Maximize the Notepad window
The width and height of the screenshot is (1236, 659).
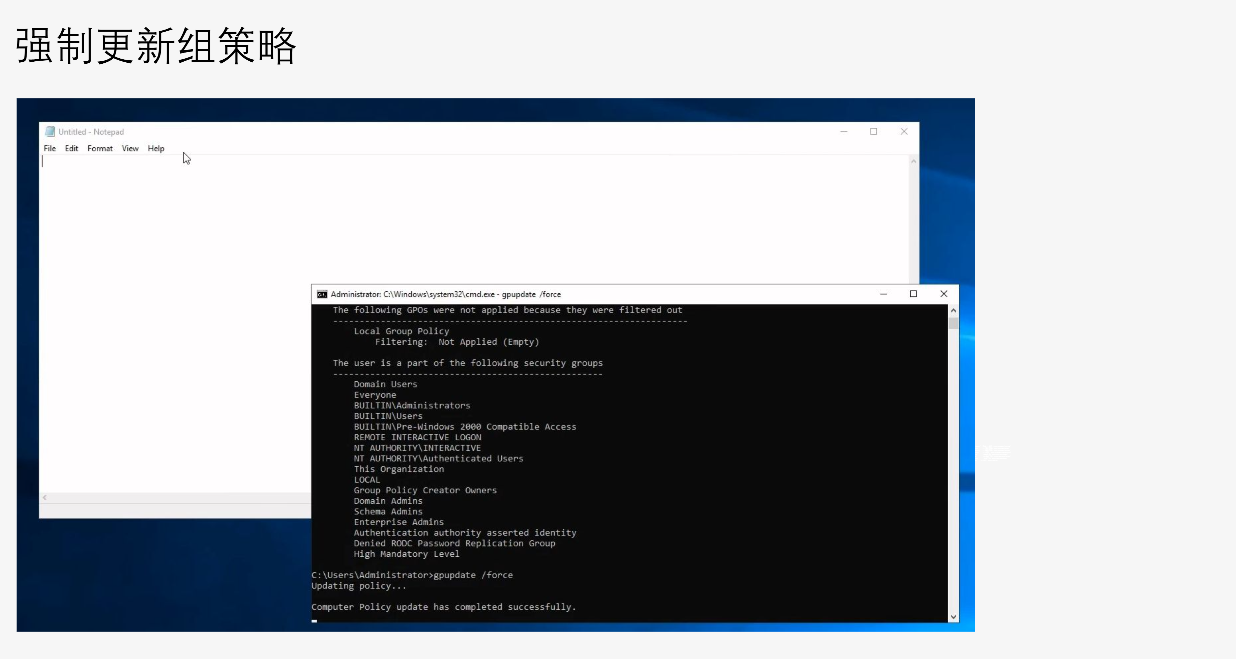coord(873,132)
